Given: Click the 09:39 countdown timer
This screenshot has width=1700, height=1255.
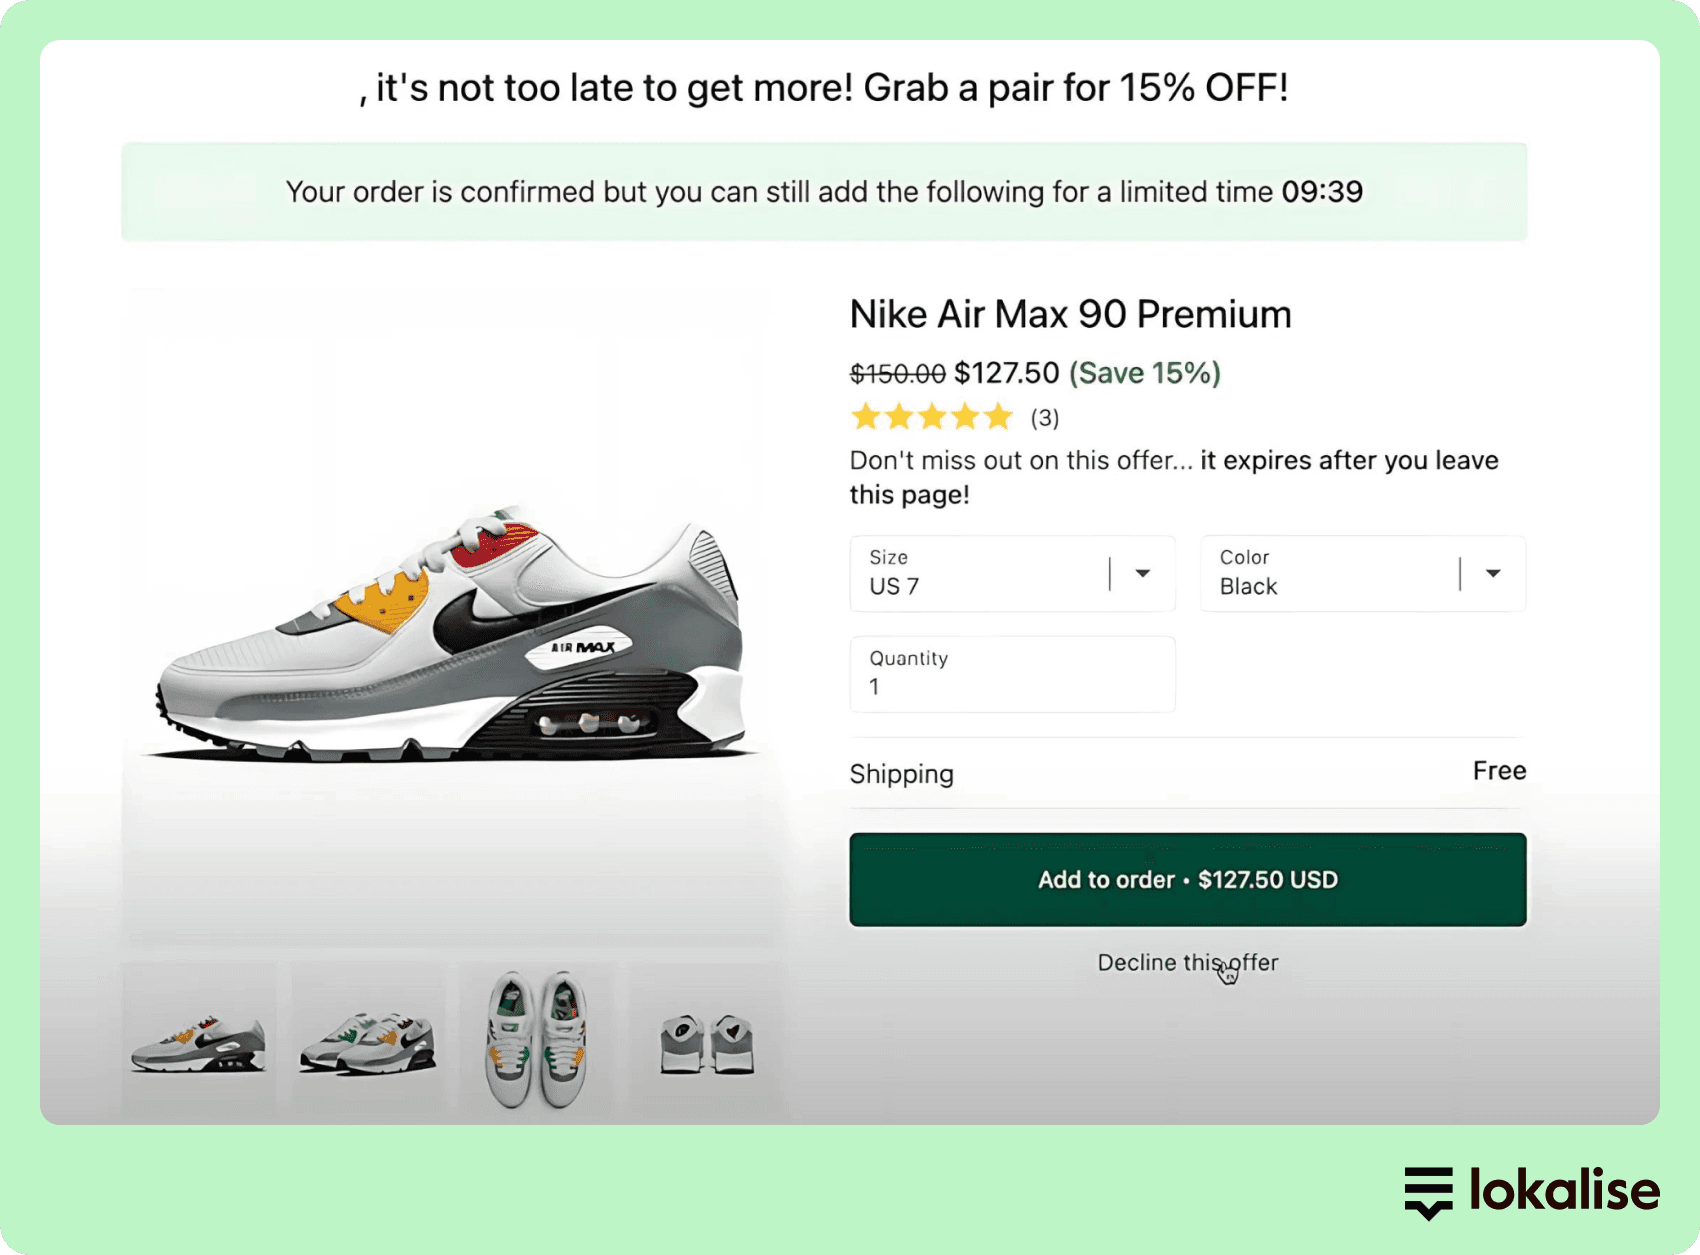Looking at the screenshot, I should [1322, 191].
